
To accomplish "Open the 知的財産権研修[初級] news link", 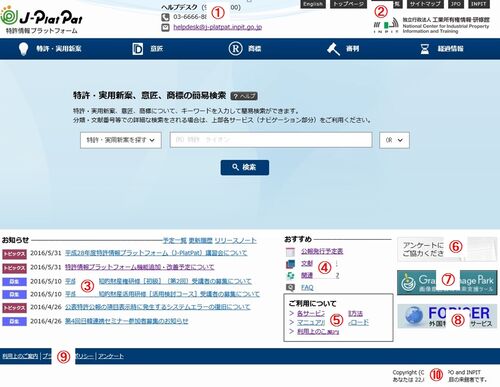I will pos(175,281).
